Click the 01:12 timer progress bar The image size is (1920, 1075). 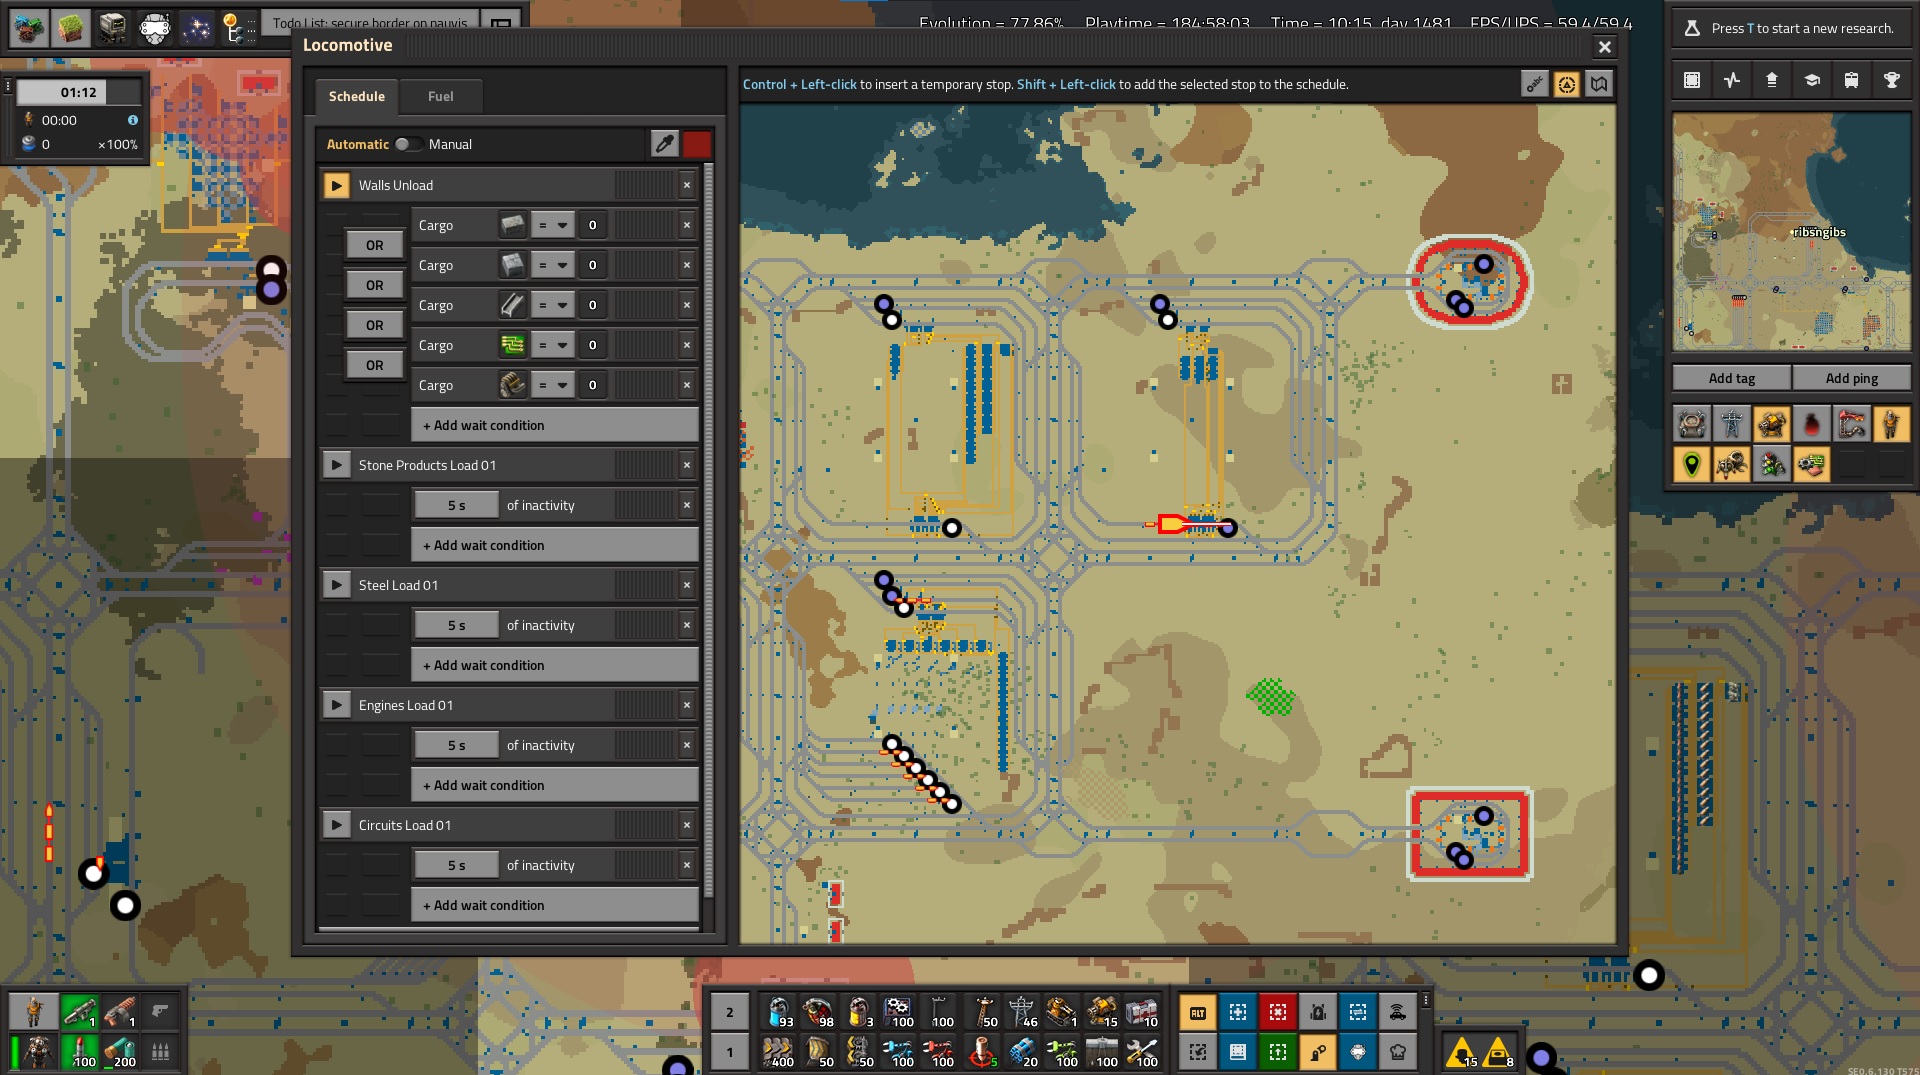coord(79,92)
